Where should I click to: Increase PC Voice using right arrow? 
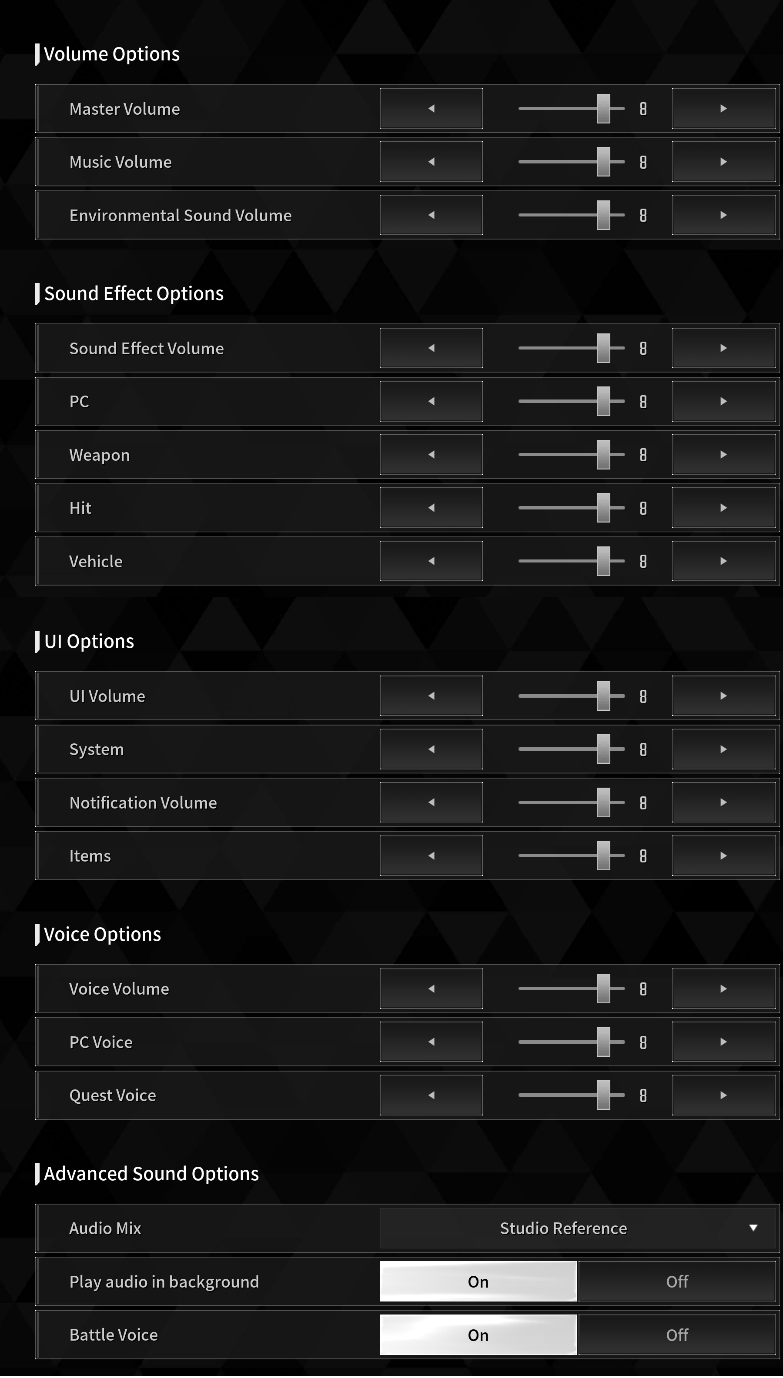724,1042
